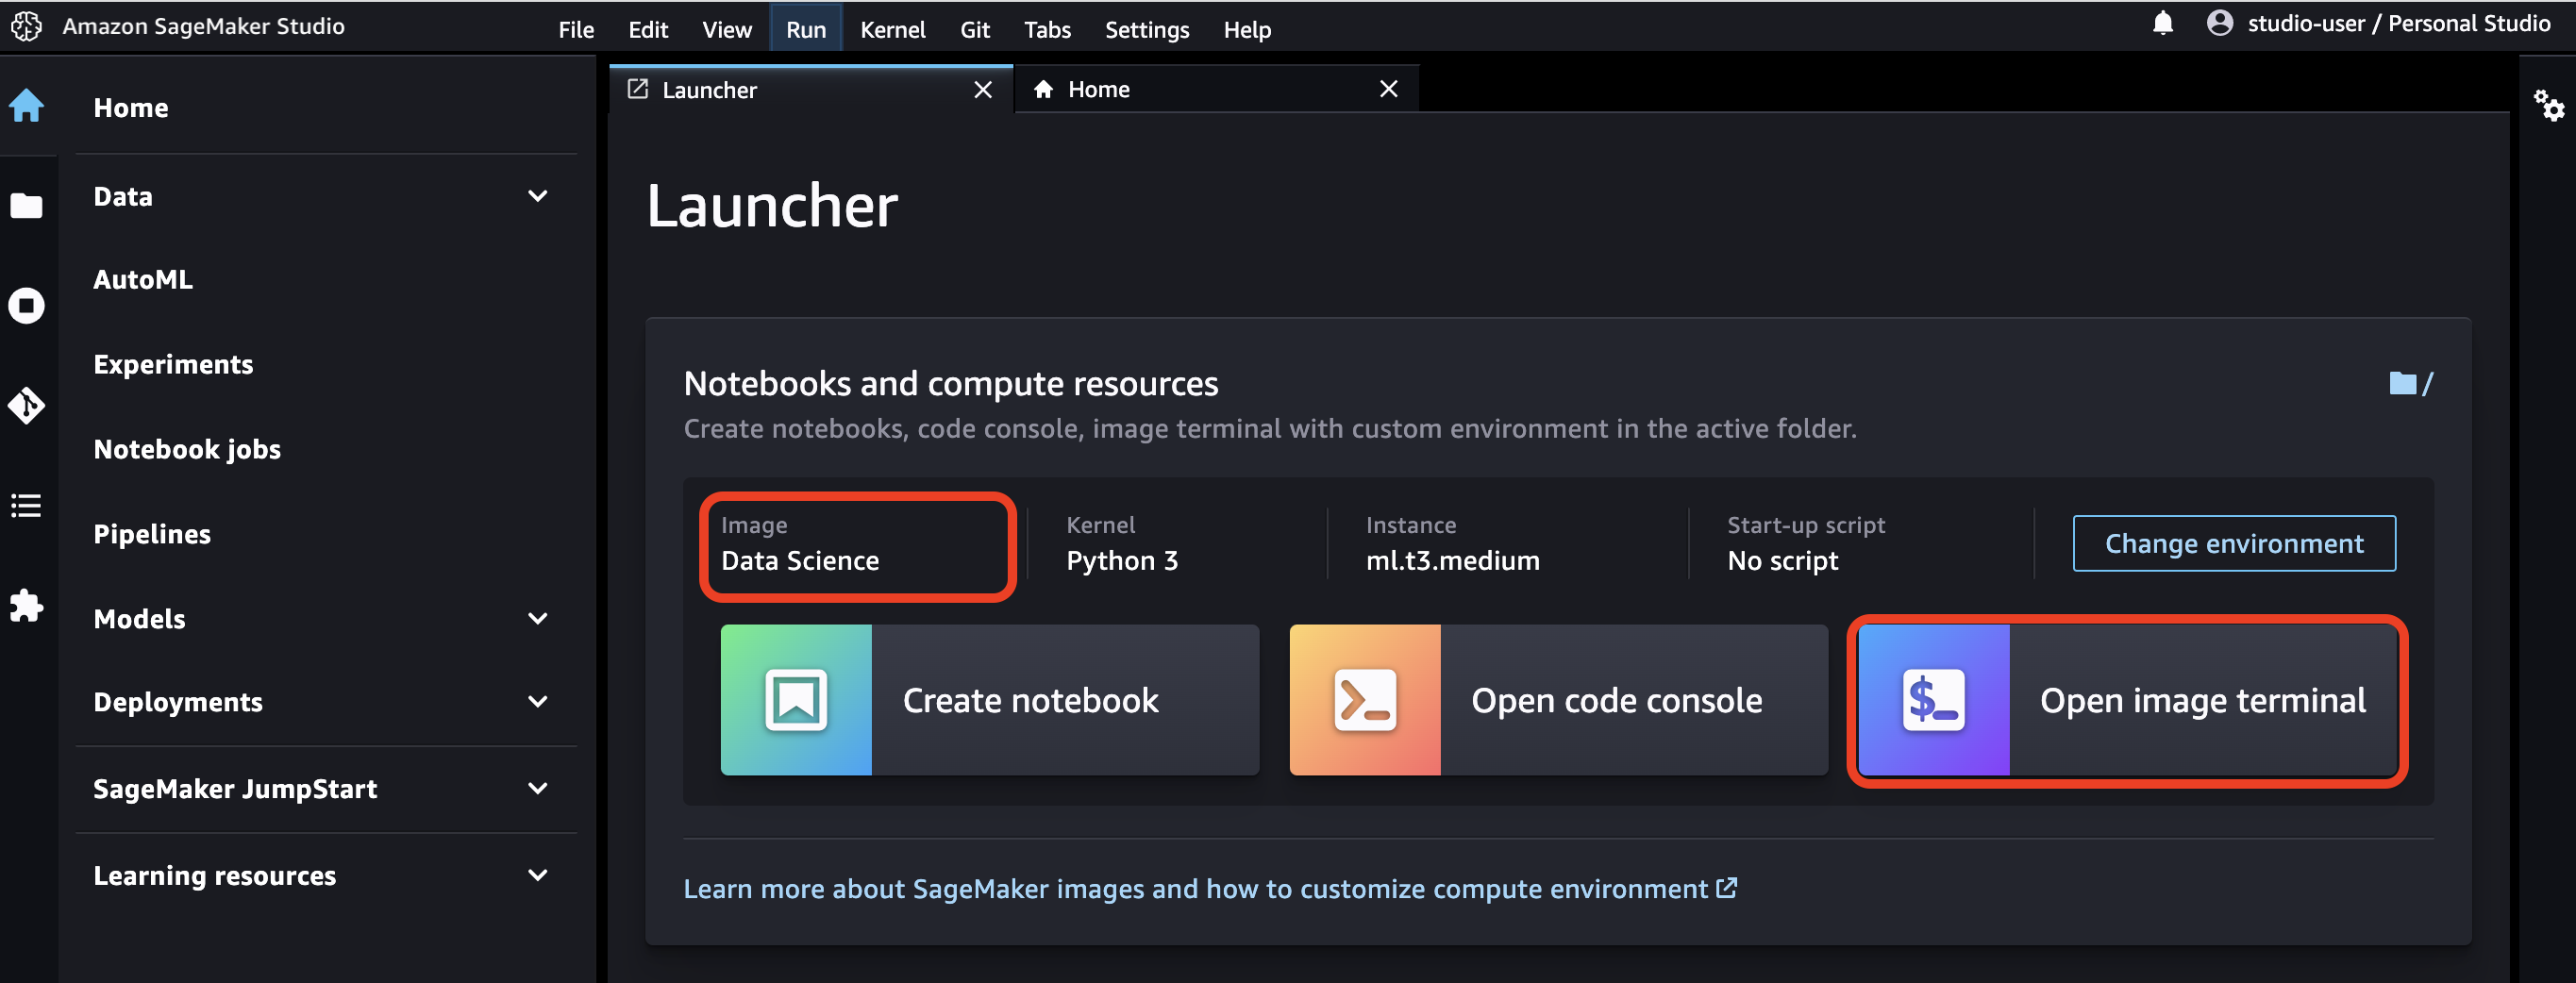Select Pipelines in the sidebar menu
Viewport: 2576px width, 983px height.
(152, 534)
